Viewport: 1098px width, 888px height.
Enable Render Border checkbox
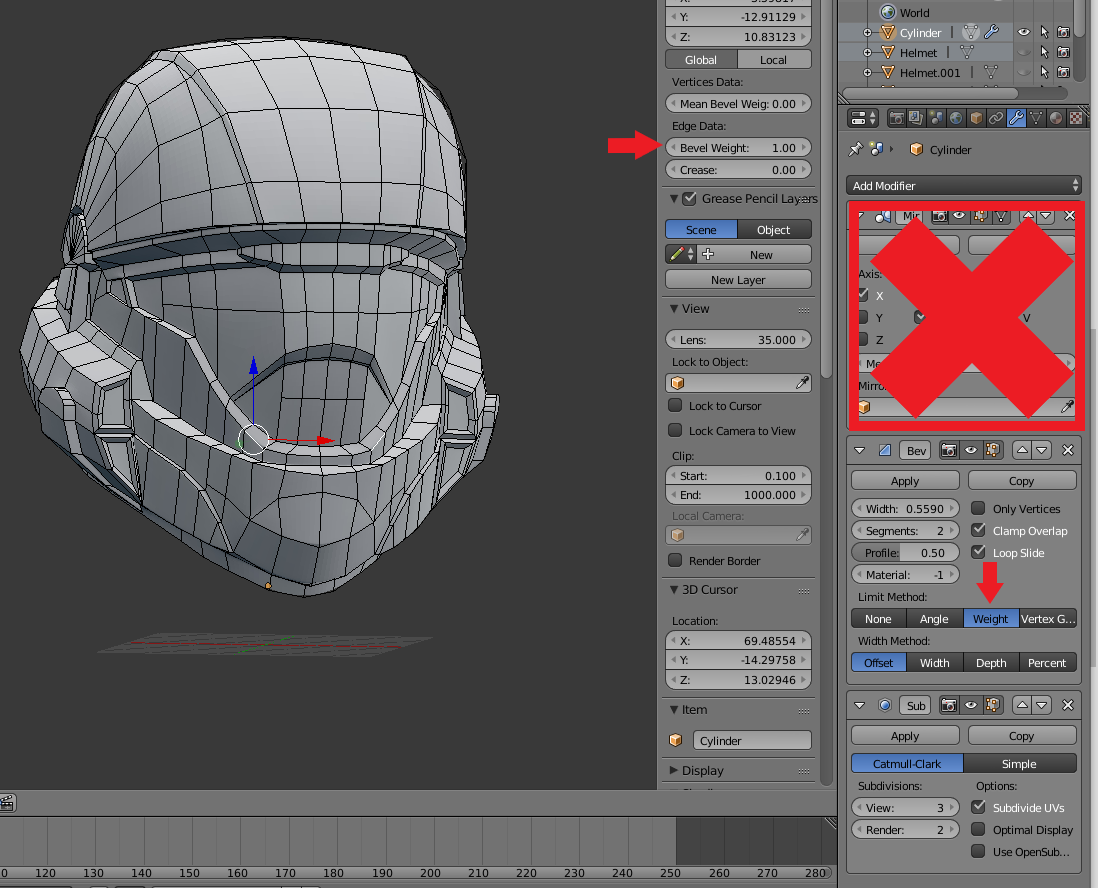pos(675,560)
